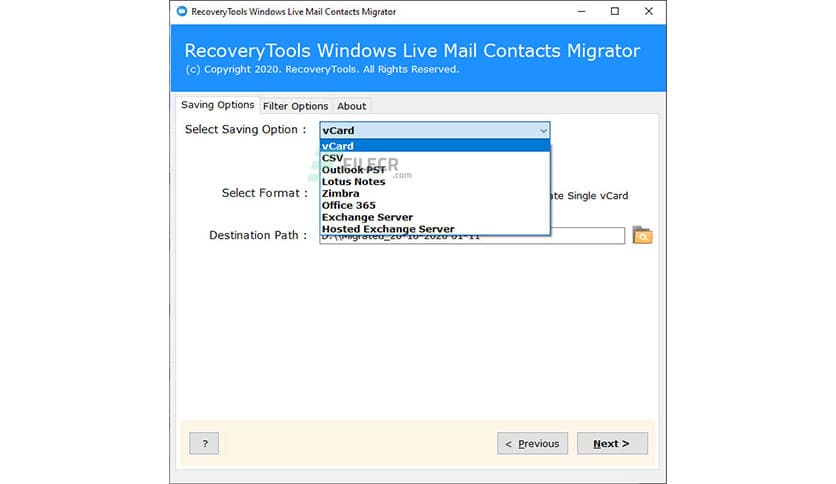The image size is (836, 484).
Task: Click the question mark help button
Action: click(204, 443)
